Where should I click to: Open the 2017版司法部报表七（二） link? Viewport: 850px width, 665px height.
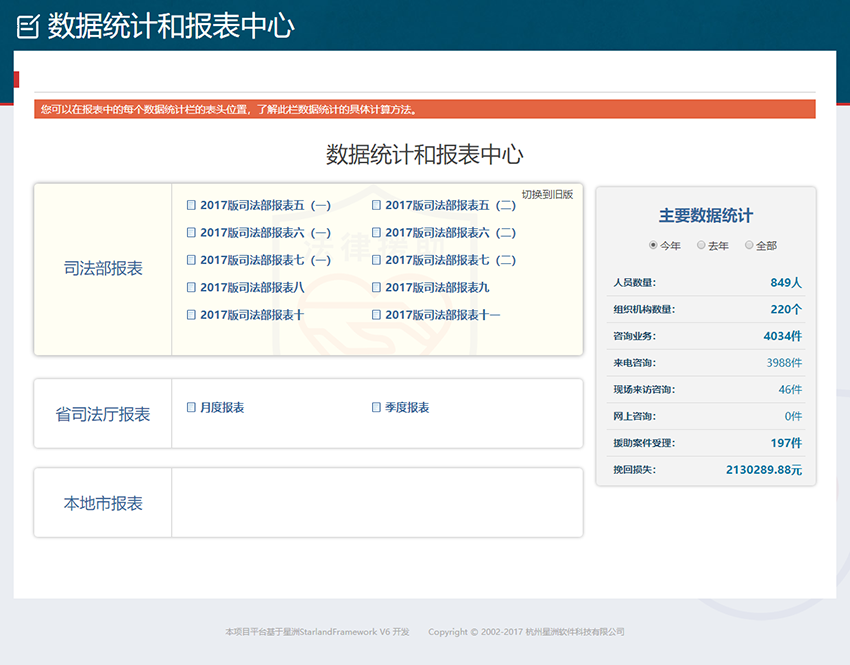click(450, 260)
